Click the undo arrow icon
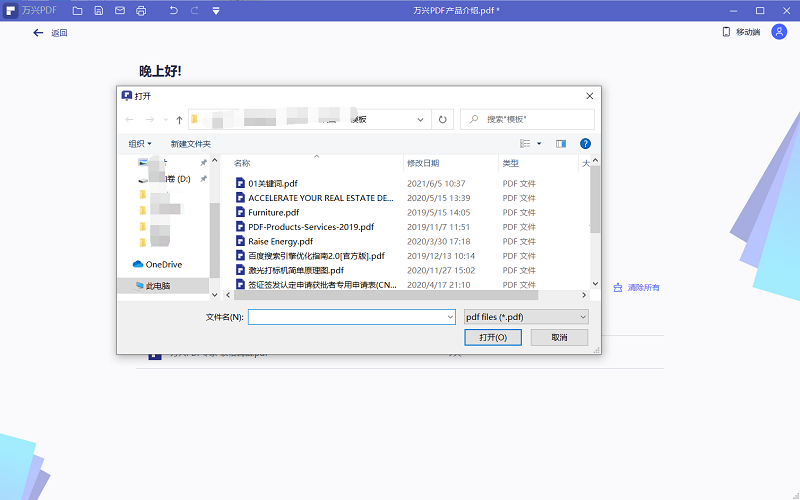Viewport: 800px width, 500px height. 174,10
